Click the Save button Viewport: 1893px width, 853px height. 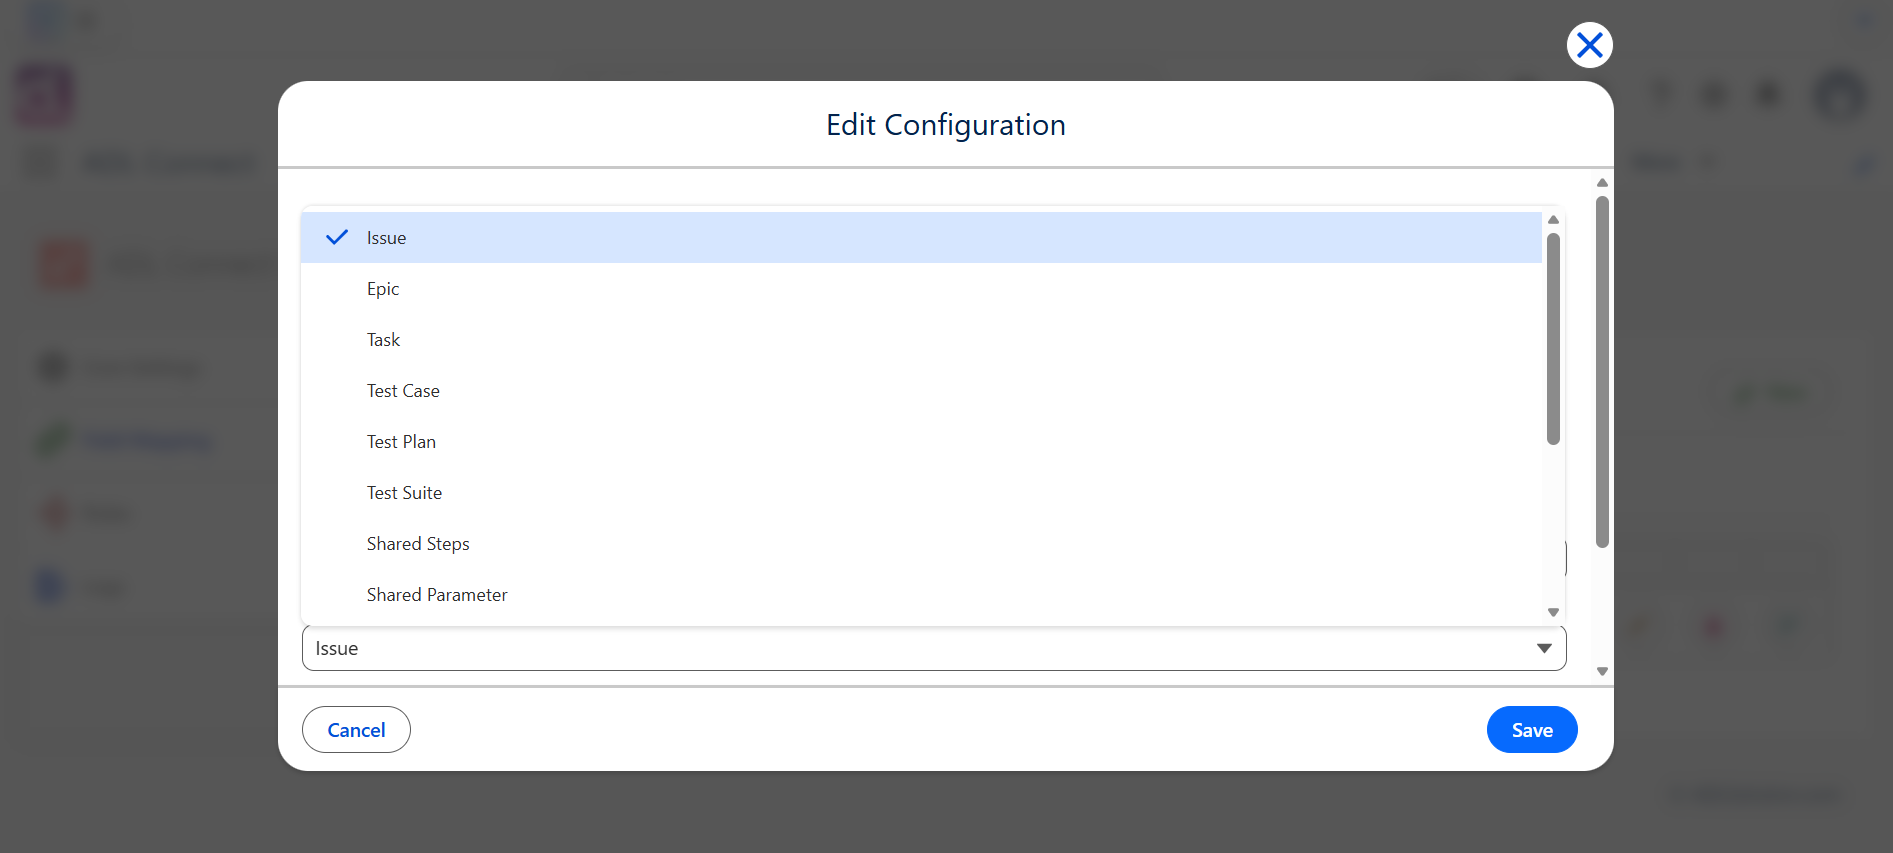1532,730
